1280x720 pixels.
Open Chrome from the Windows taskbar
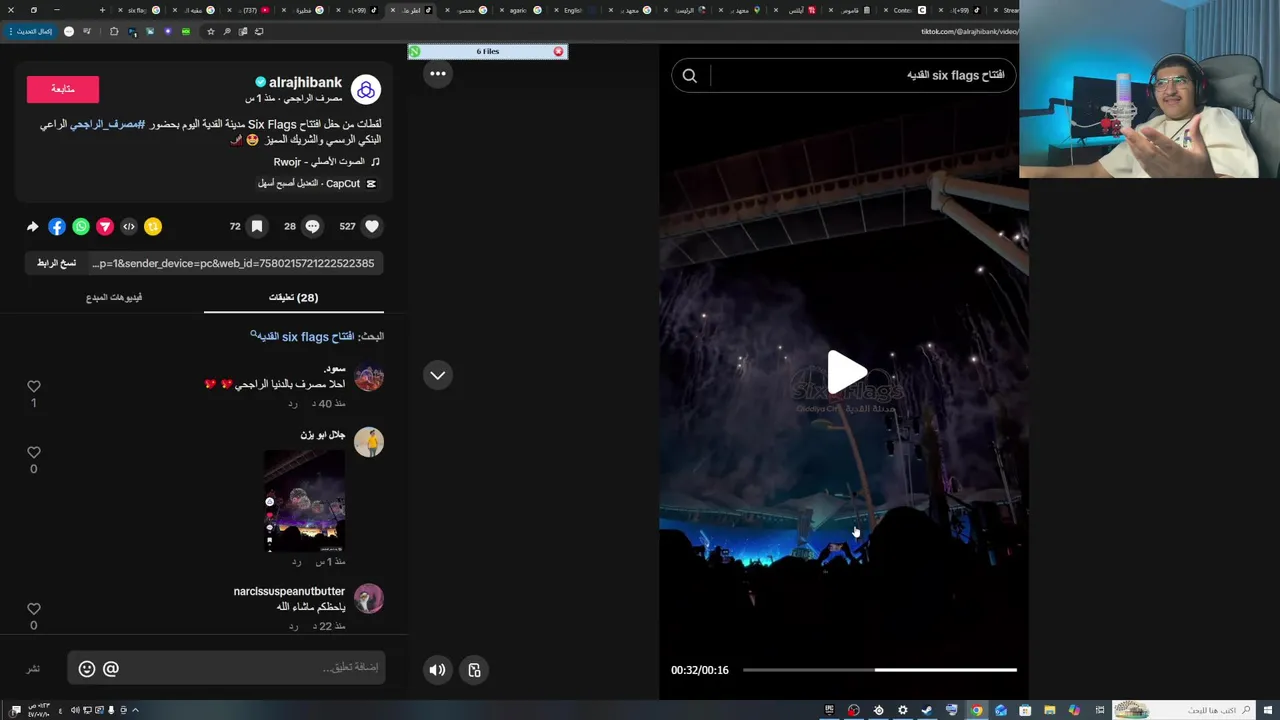[976, 710]
